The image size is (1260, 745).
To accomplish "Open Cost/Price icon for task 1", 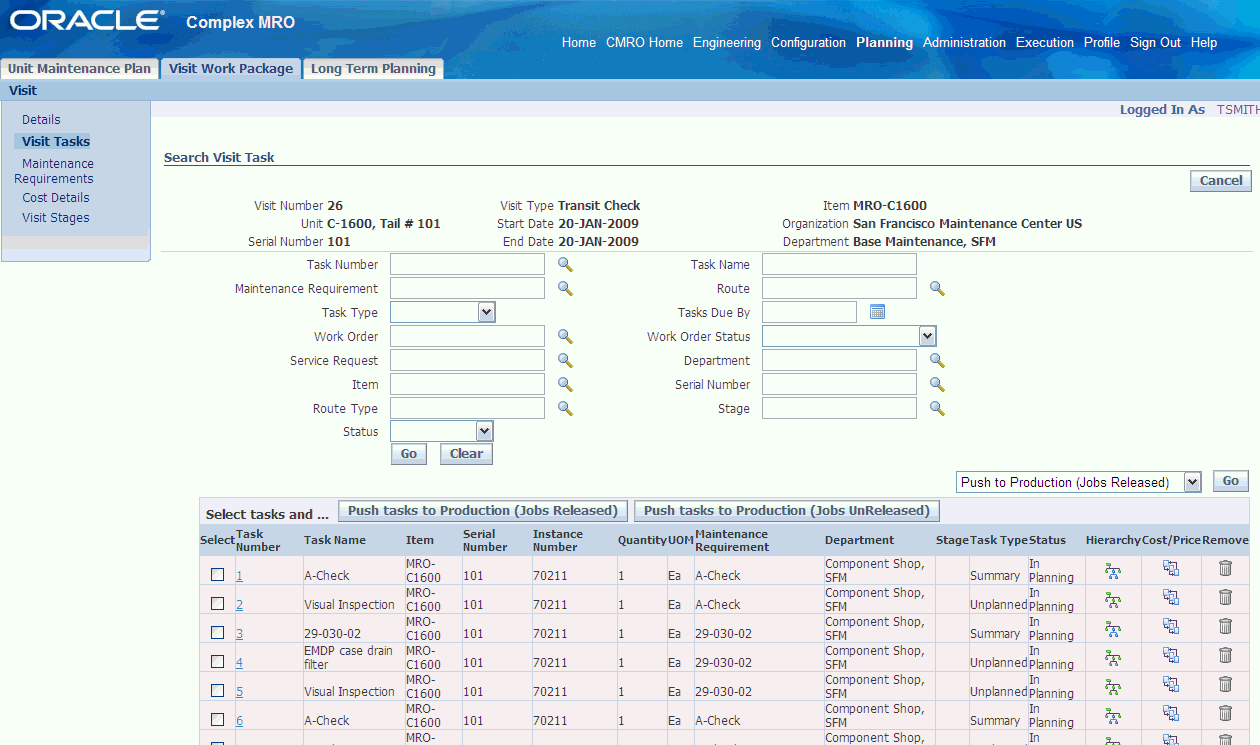I will tap(1171, 568).
